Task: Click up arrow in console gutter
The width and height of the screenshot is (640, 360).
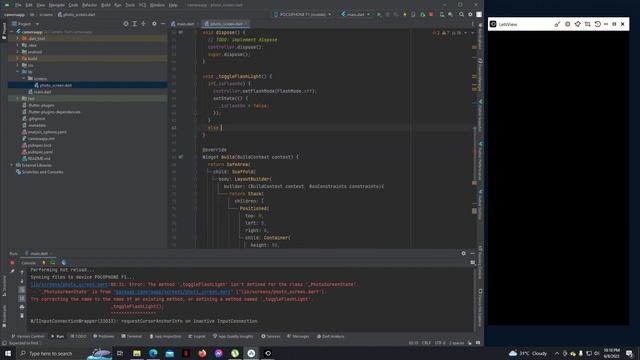Action: click(x=22, y=272)
